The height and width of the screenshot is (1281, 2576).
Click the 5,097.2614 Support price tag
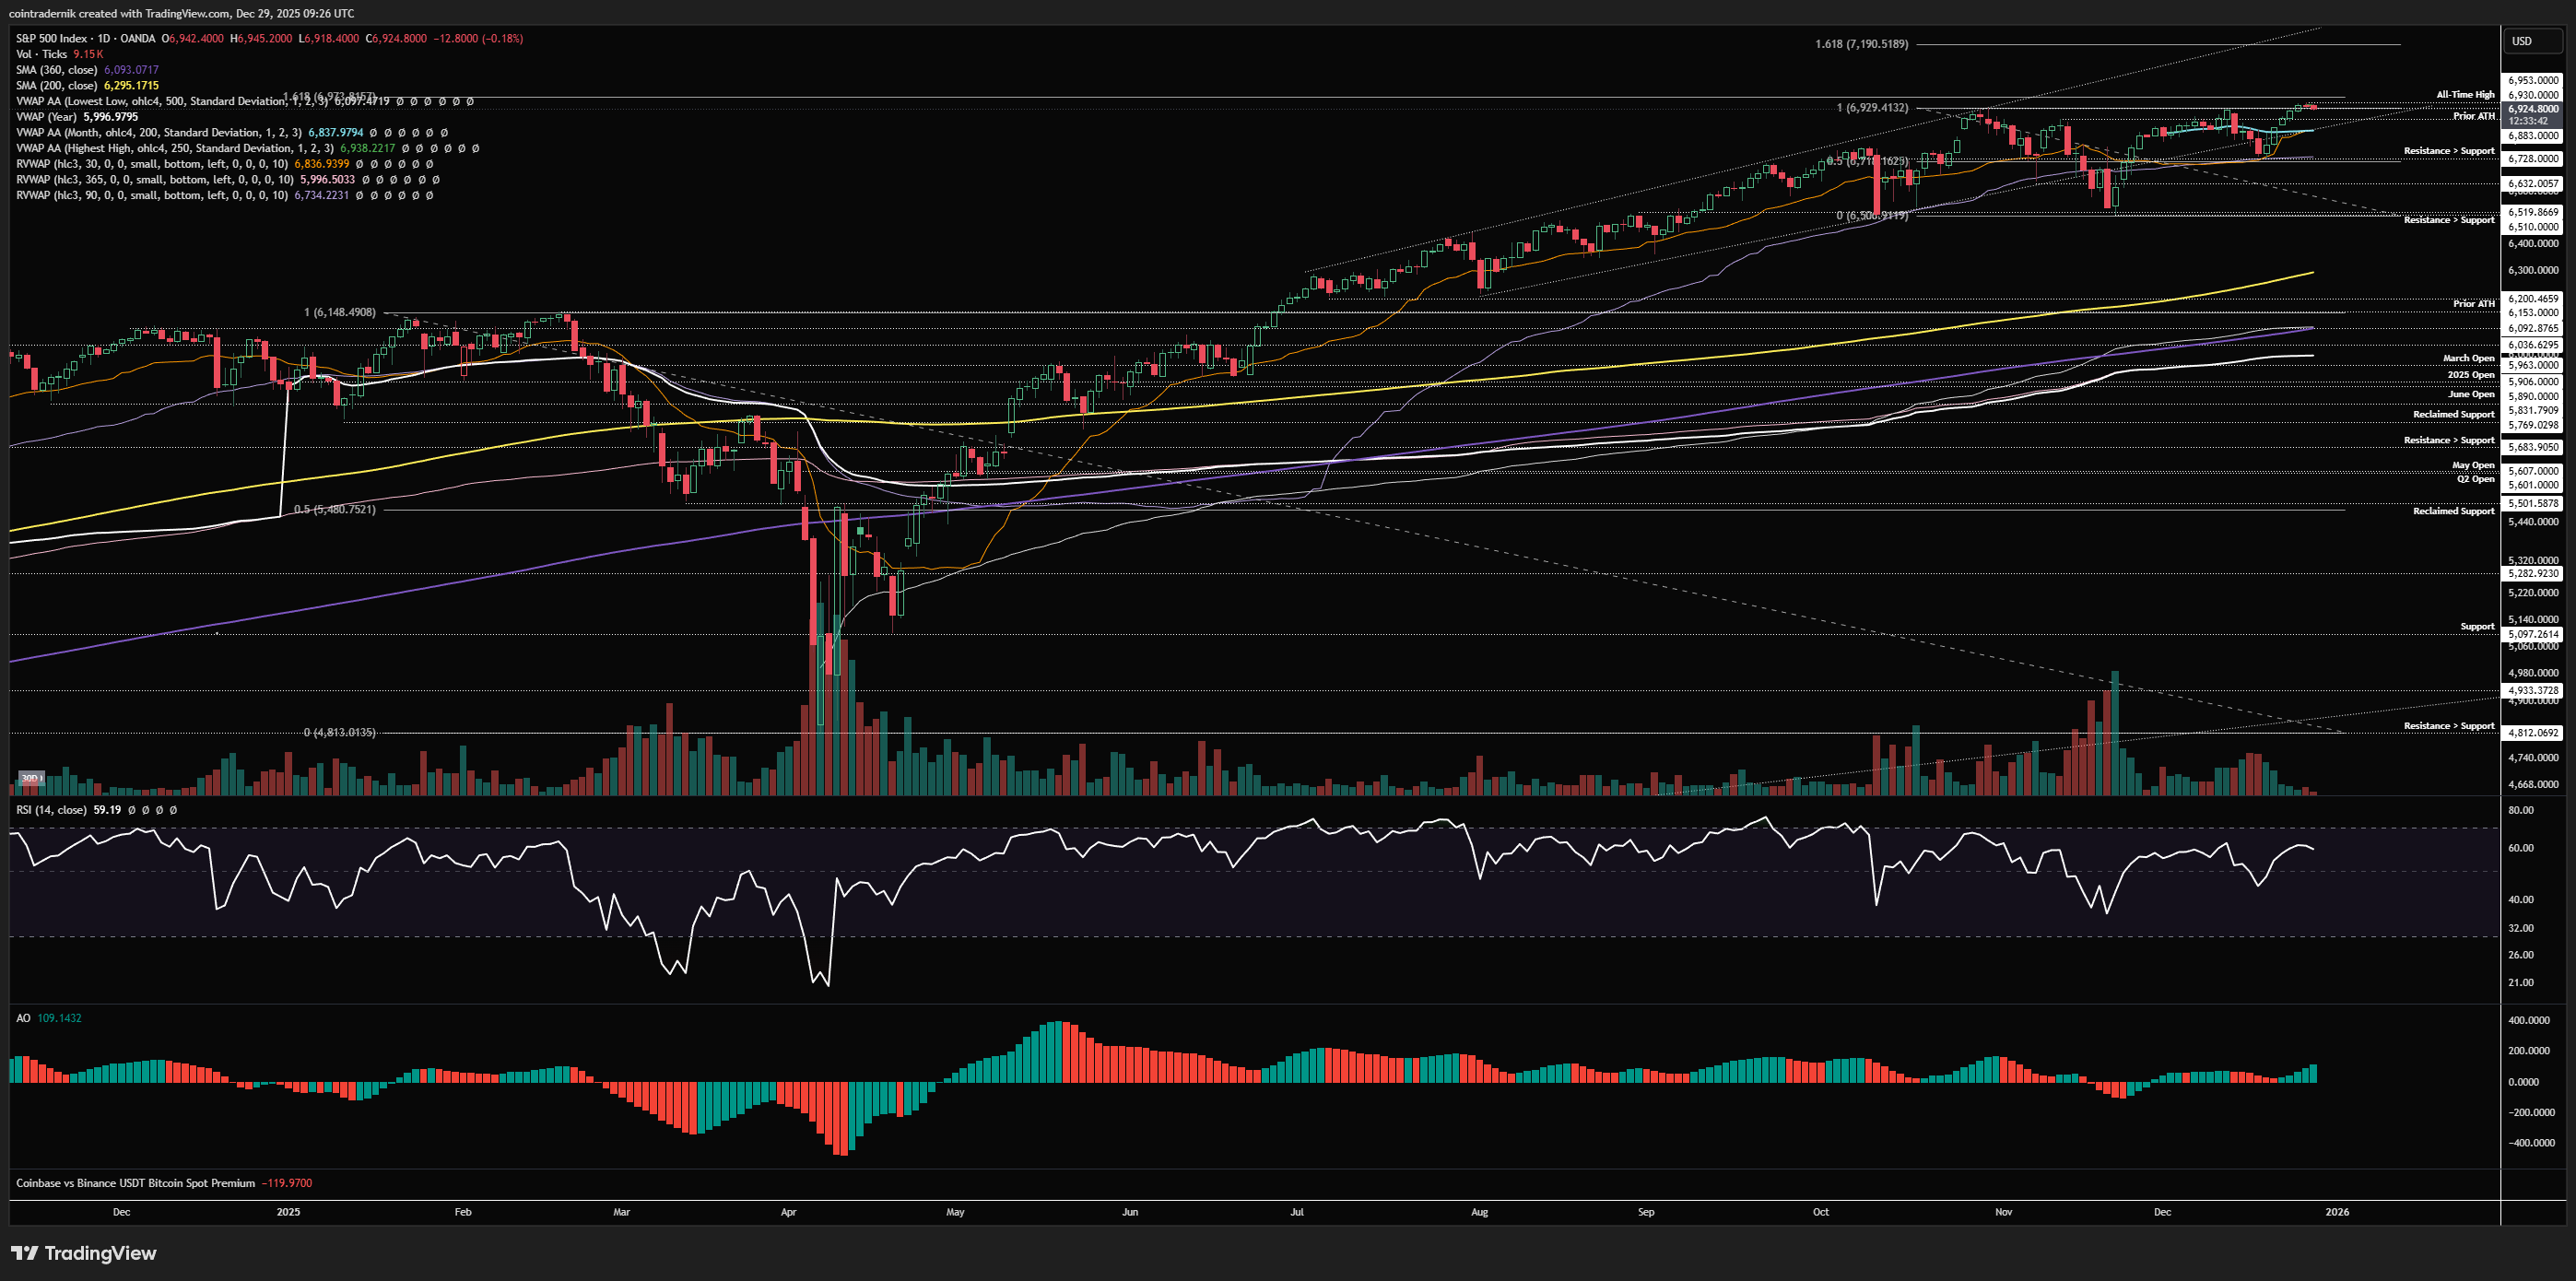pos(2533,634)
